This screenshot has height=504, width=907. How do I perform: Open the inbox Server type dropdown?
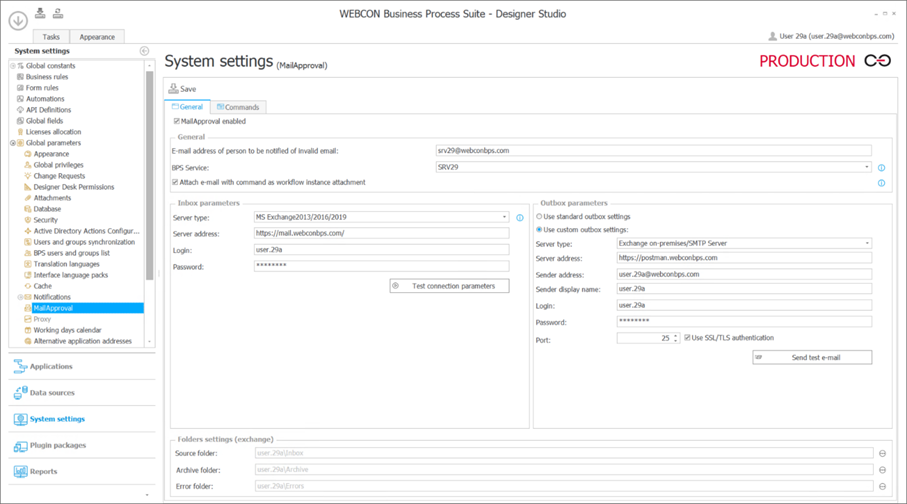(x=504, y=217)
